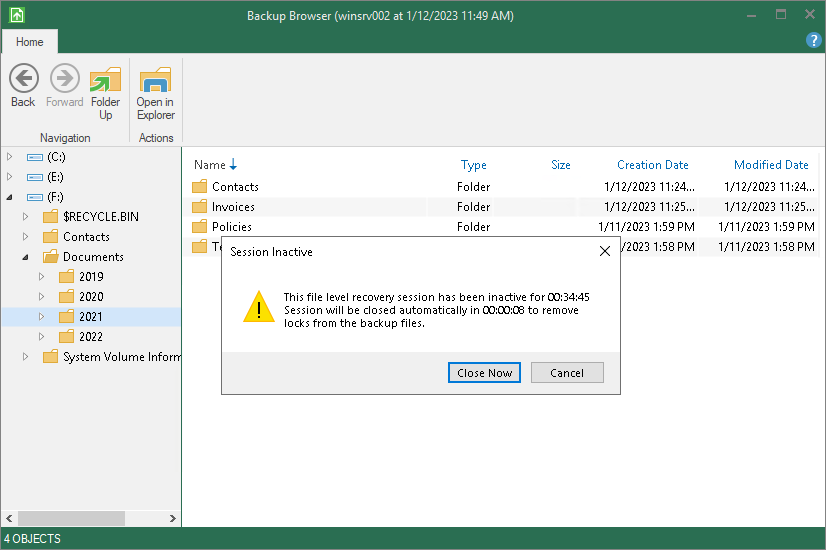Click the Folder Up icon
The image size is (826, 550).
[105, 80]
